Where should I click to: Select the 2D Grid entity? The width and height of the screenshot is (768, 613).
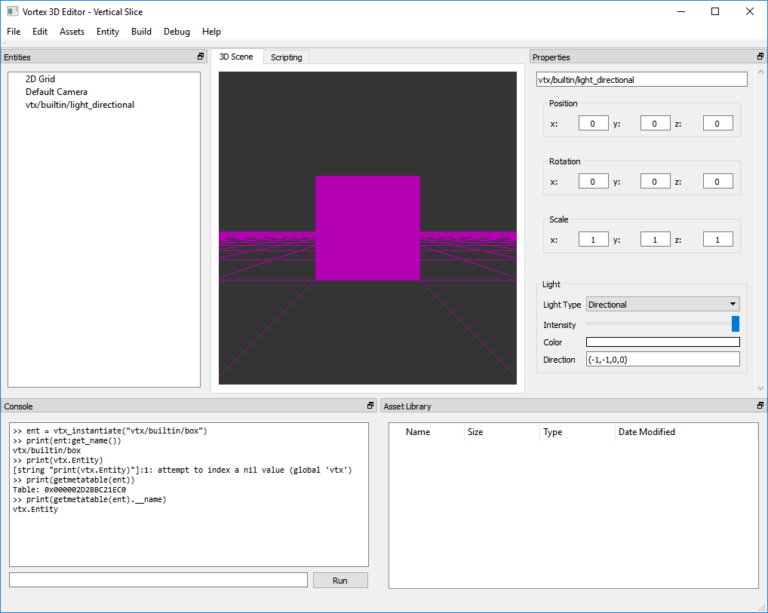click(40, 79)
